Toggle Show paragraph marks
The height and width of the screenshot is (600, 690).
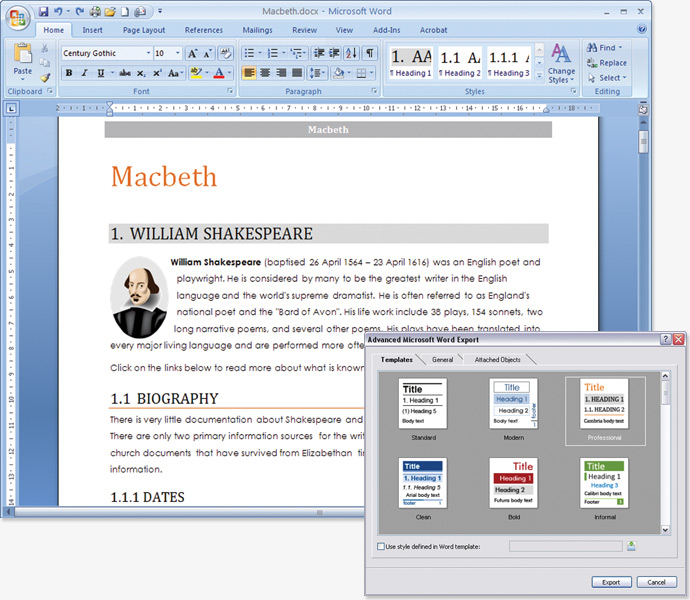coord(370,54)
